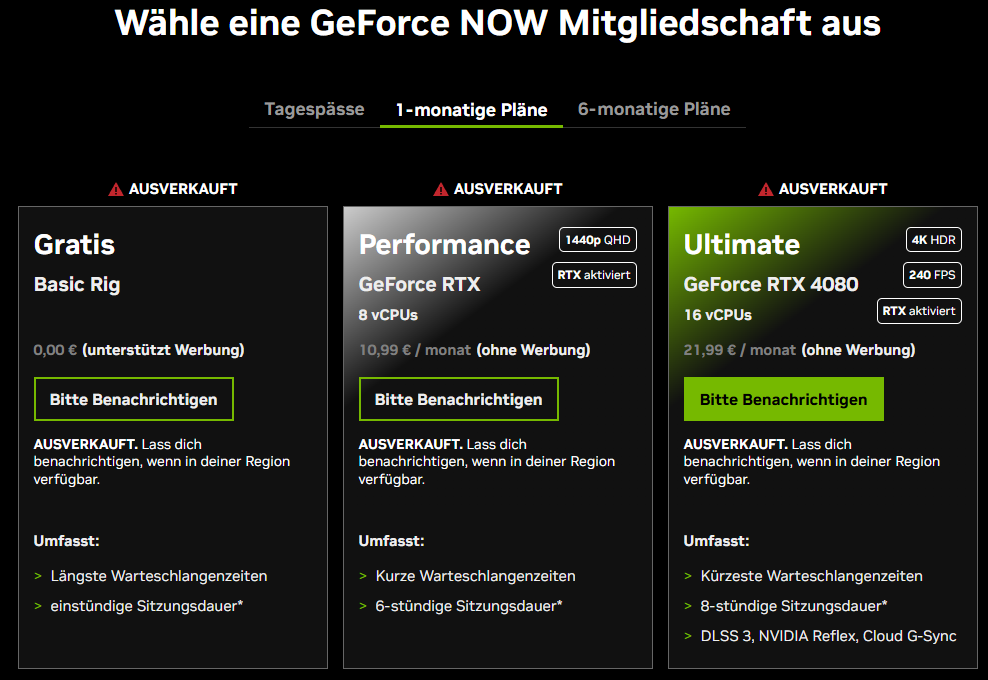Open the 6-monatige Pläne tab
The height and width of the screenshot is (680, 988).
point(654,109)
